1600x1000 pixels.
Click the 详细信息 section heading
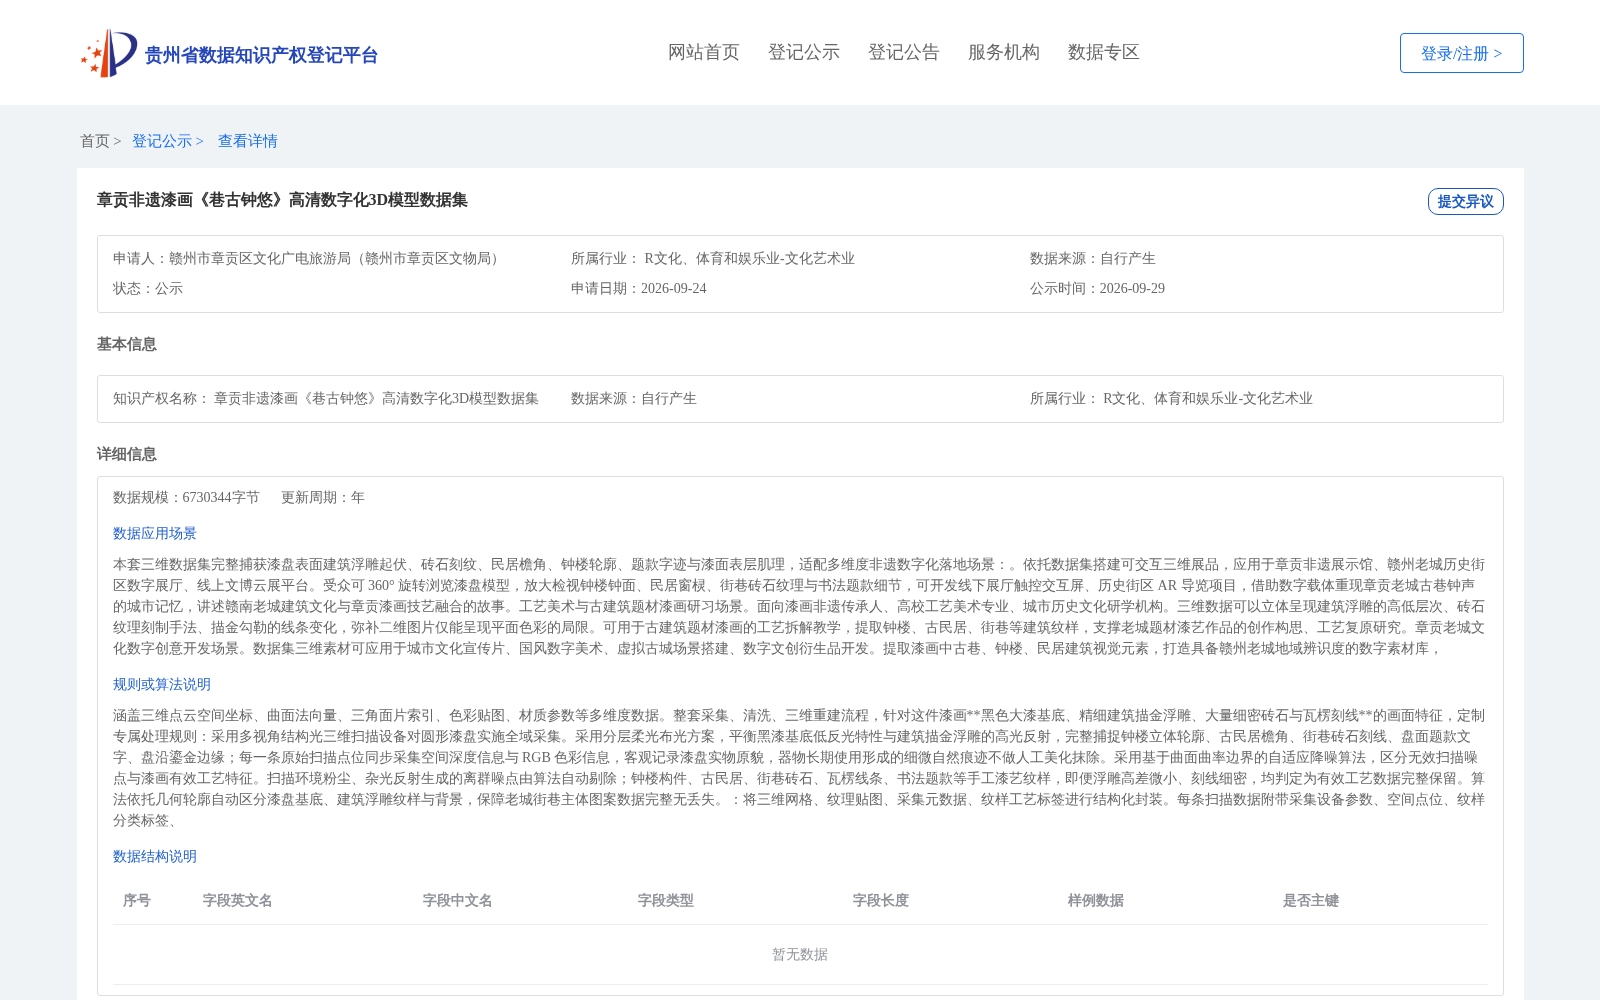127,454
